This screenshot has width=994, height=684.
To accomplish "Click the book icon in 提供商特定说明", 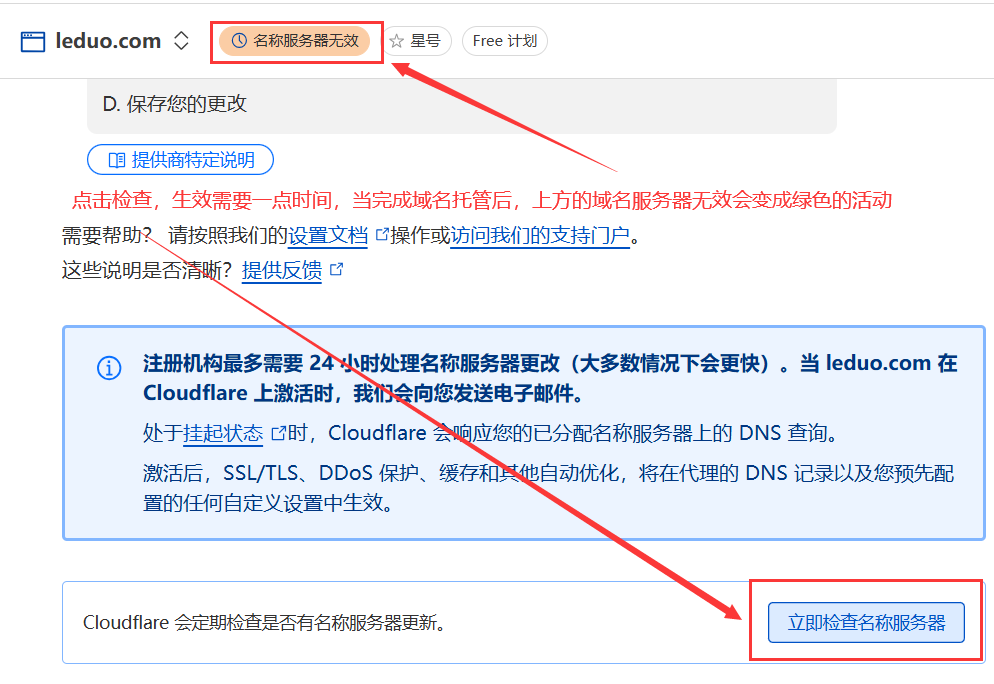I will click(x=117, y=160).
